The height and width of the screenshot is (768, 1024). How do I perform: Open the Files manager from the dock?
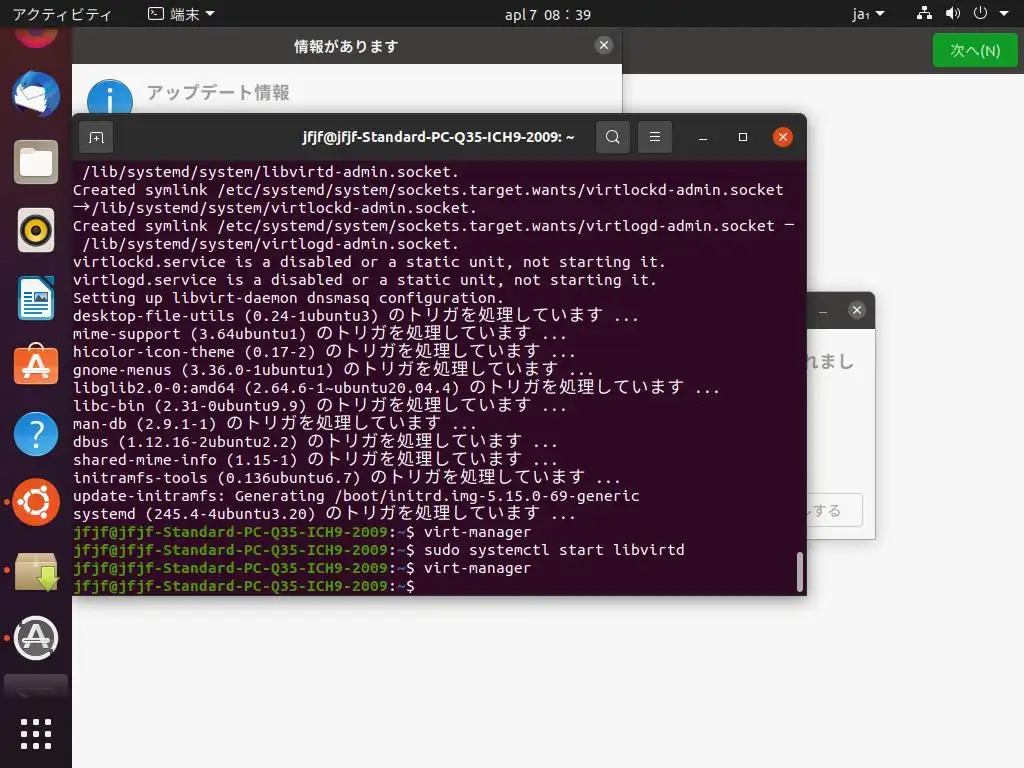(36, 162)
